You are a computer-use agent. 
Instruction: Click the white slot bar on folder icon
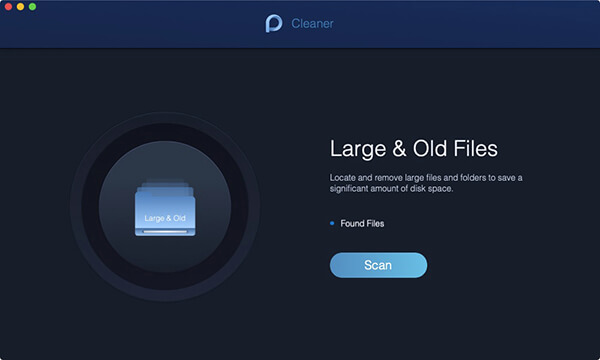coord(165,231)
